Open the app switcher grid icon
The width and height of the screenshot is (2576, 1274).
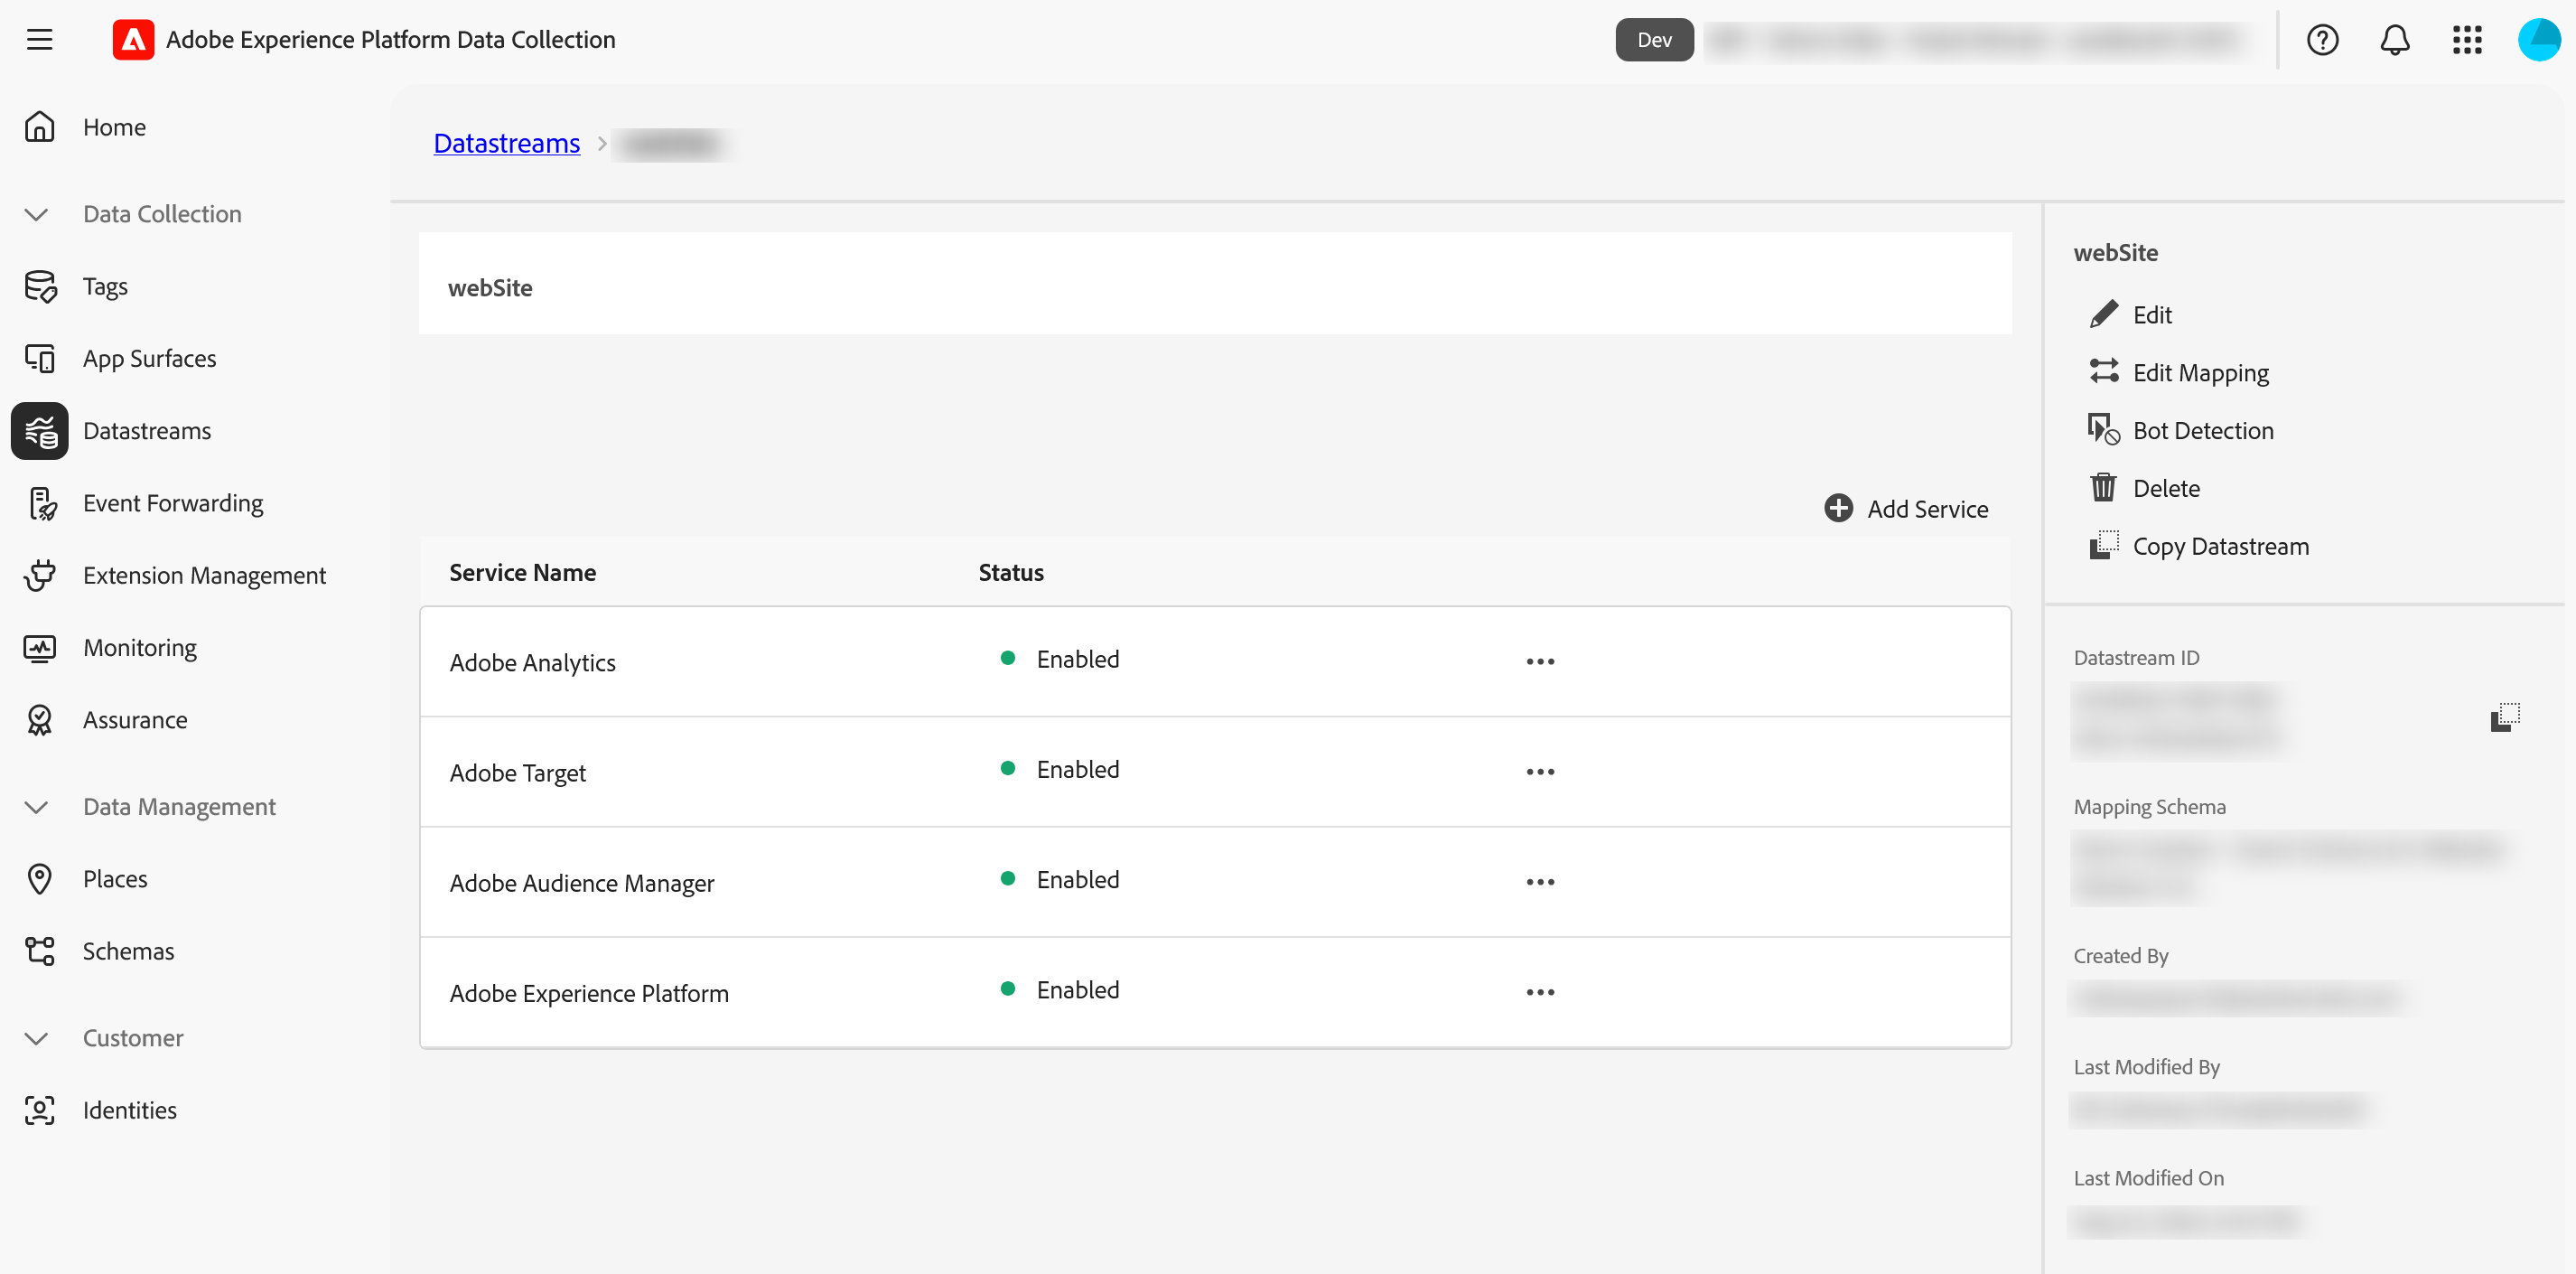[2467, 40]
